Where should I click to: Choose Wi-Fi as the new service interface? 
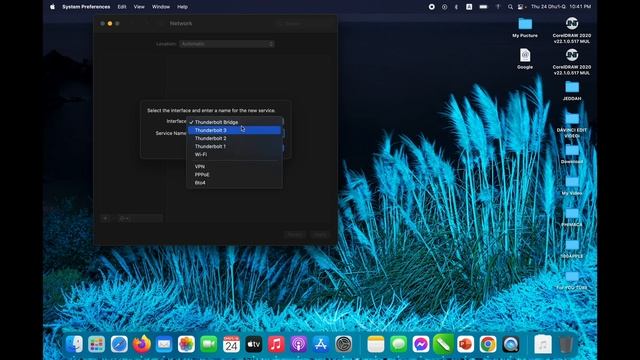[234, 154]
